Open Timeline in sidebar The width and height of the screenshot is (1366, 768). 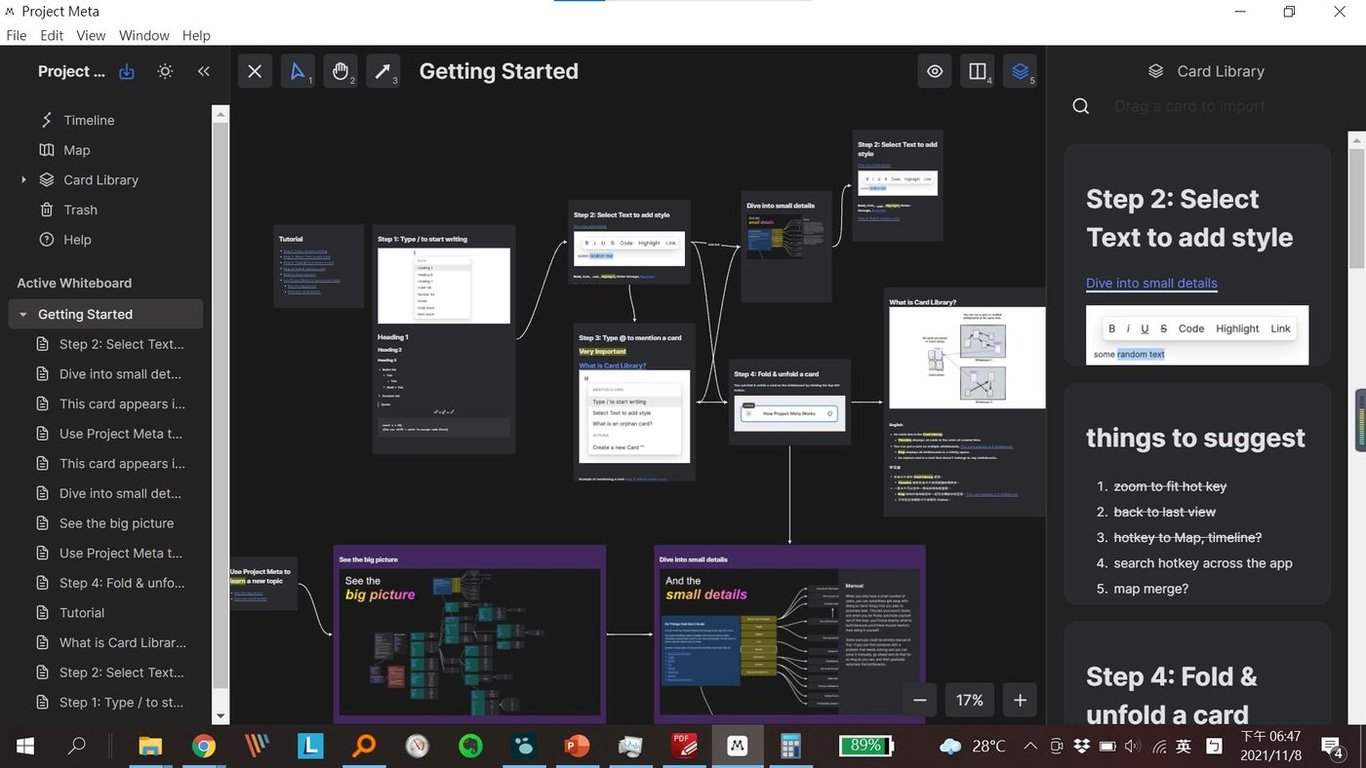click(89, 120)
